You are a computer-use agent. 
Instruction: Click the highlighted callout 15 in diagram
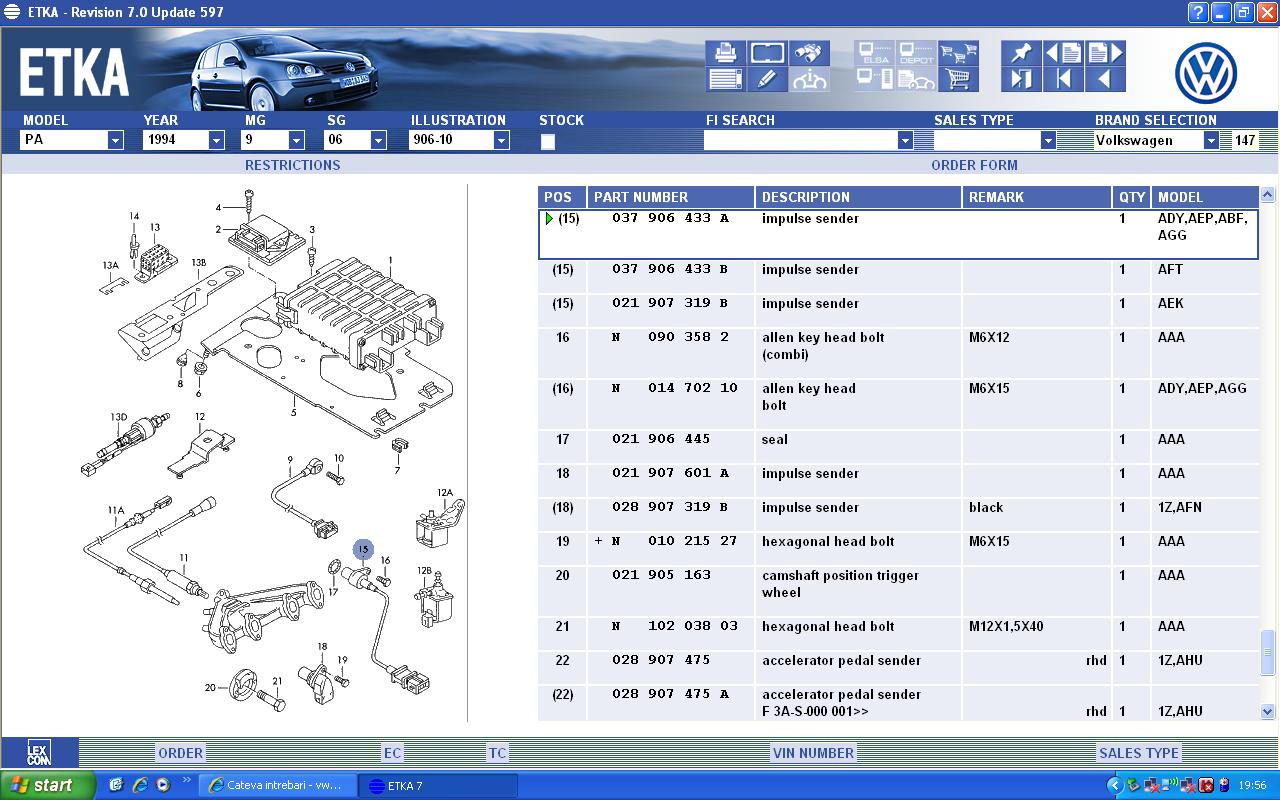[x=363, y=549]
